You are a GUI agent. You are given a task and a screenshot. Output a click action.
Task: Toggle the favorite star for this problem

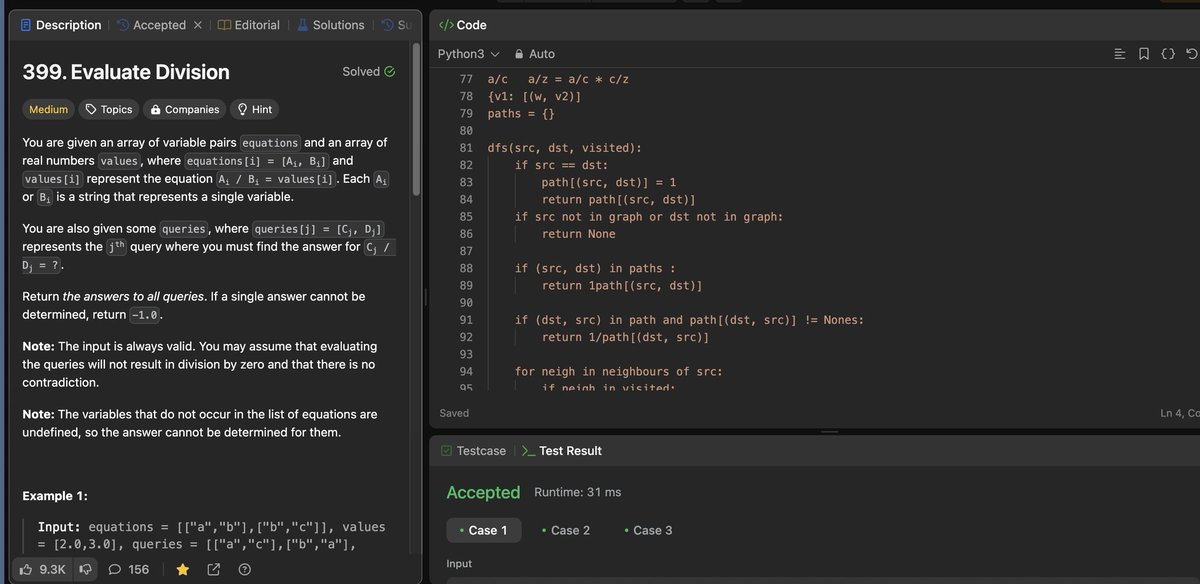pyautogui.click(x=183, y=570)
